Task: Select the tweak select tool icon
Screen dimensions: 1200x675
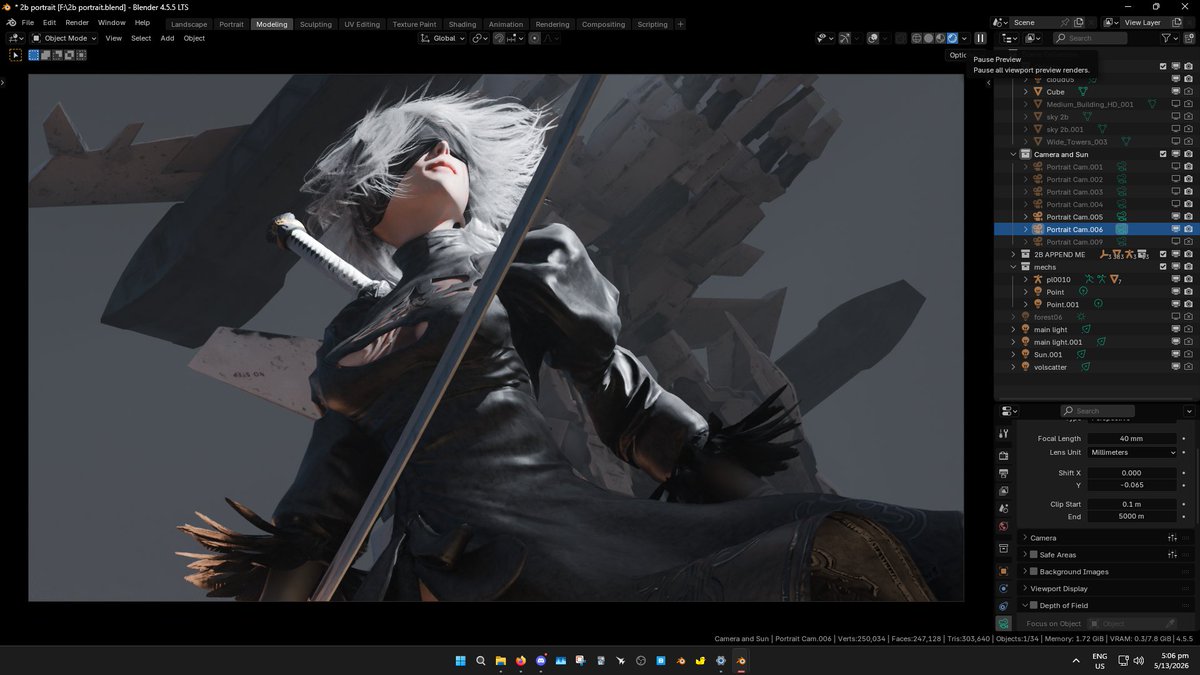Action: click(x=16, y=55)
